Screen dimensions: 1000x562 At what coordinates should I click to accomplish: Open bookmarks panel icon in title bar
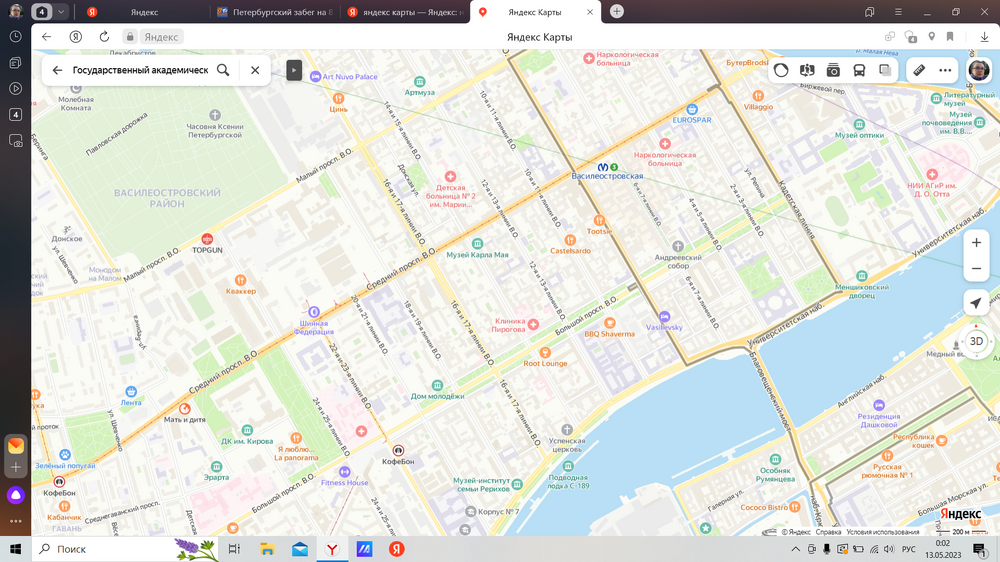[869, 12]
